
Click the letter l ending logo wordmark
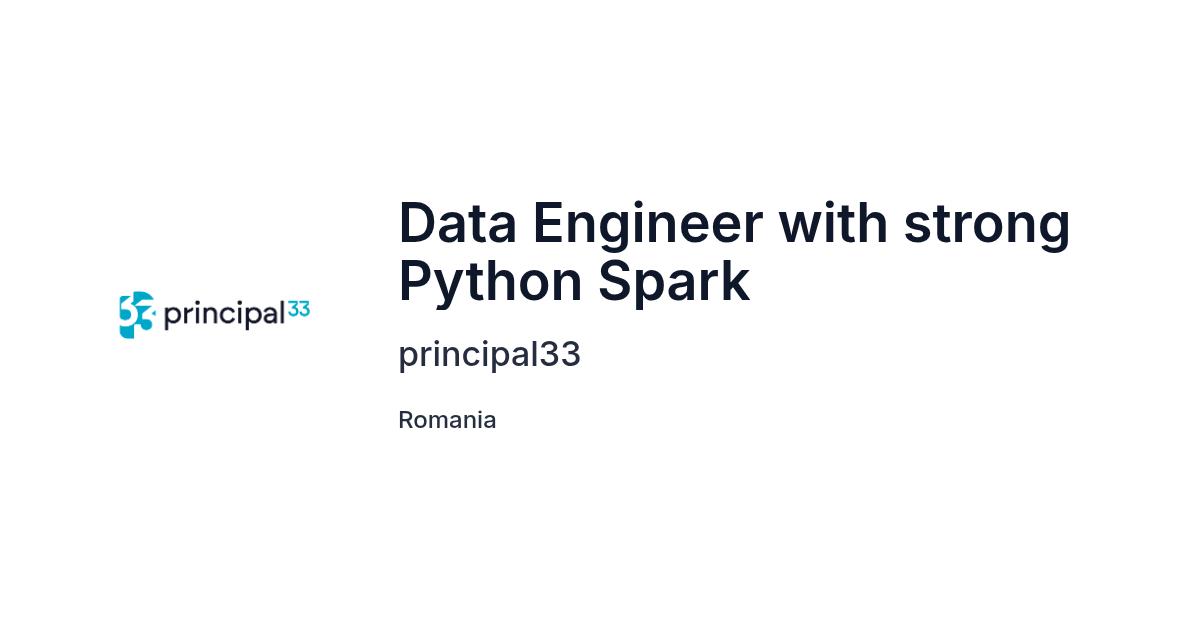tap(283, 312)
